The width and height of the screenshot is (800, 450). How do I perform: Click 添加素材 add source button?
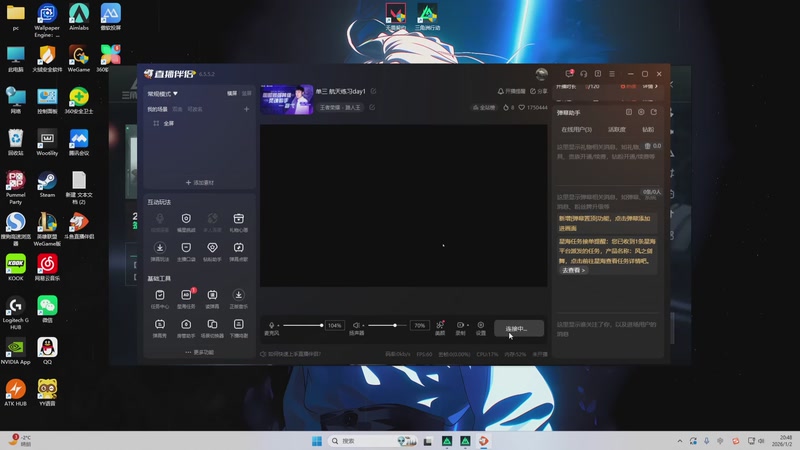pyautogui.click(x=199, y=182)
